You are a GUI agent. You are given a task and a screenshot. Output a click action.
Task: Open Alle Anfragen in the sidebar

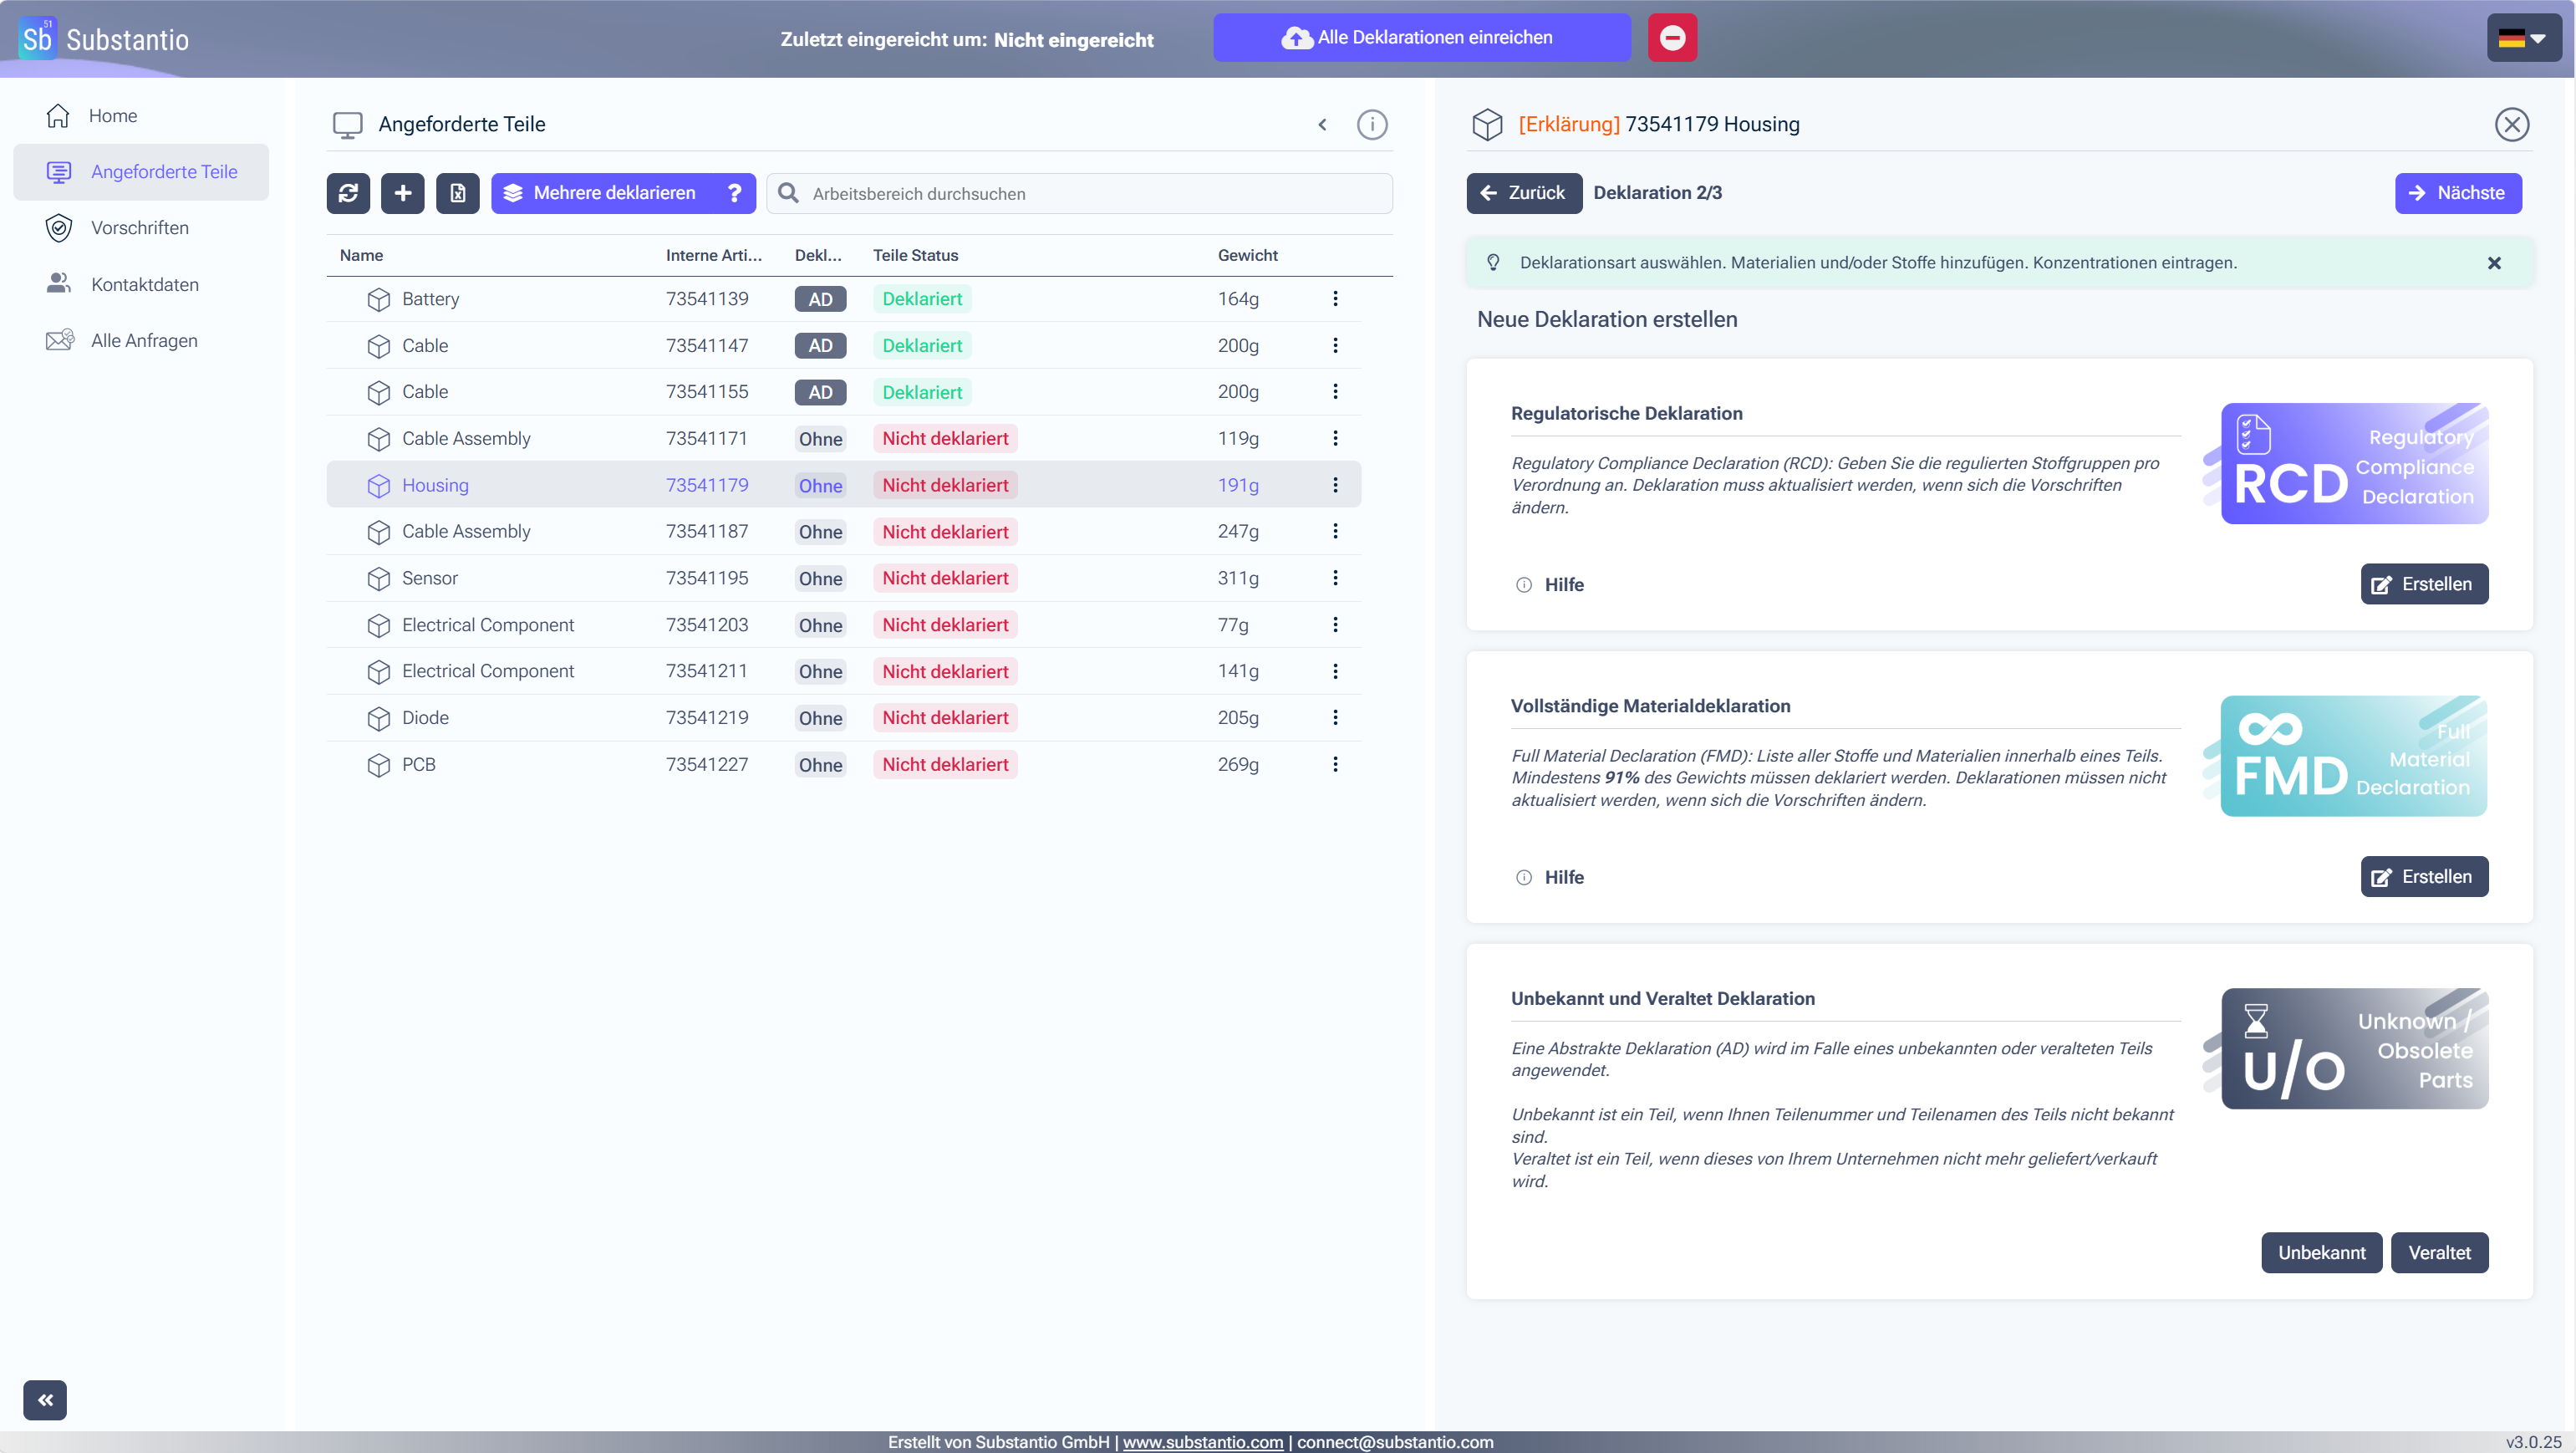pos(144,341)
